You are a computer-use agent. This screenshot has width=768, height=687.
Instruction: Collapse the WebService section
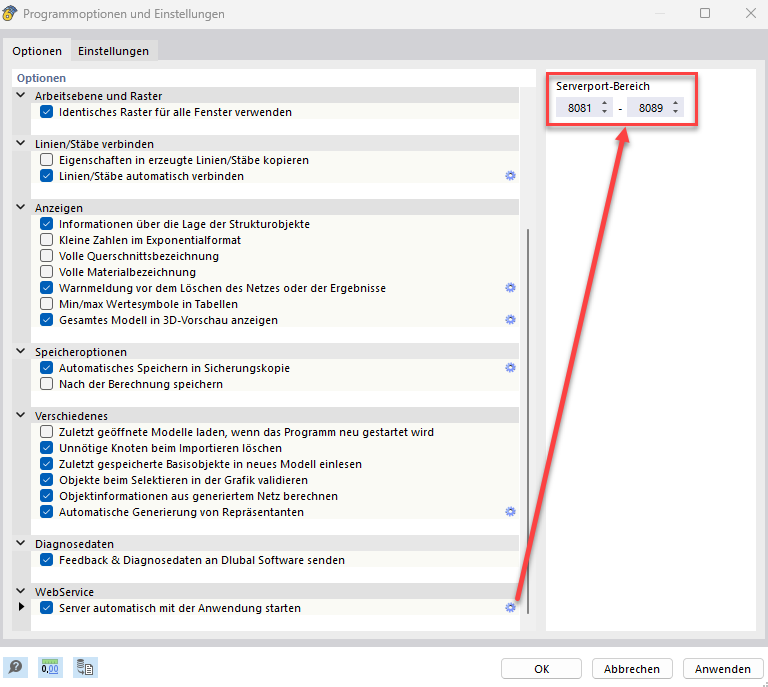point(21,591)
